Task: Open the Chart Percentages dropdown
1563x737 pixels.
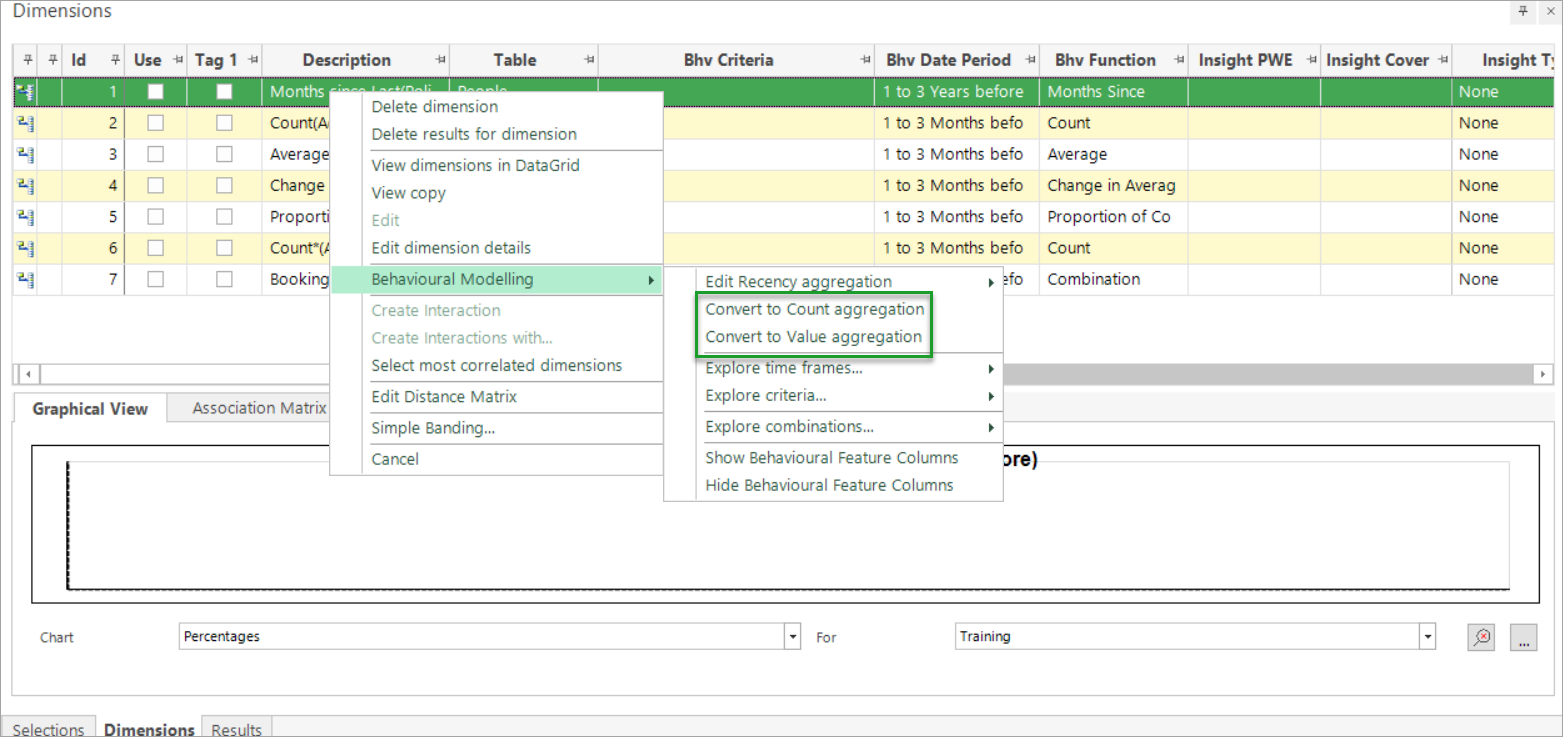Action: (x=793, y=636)
